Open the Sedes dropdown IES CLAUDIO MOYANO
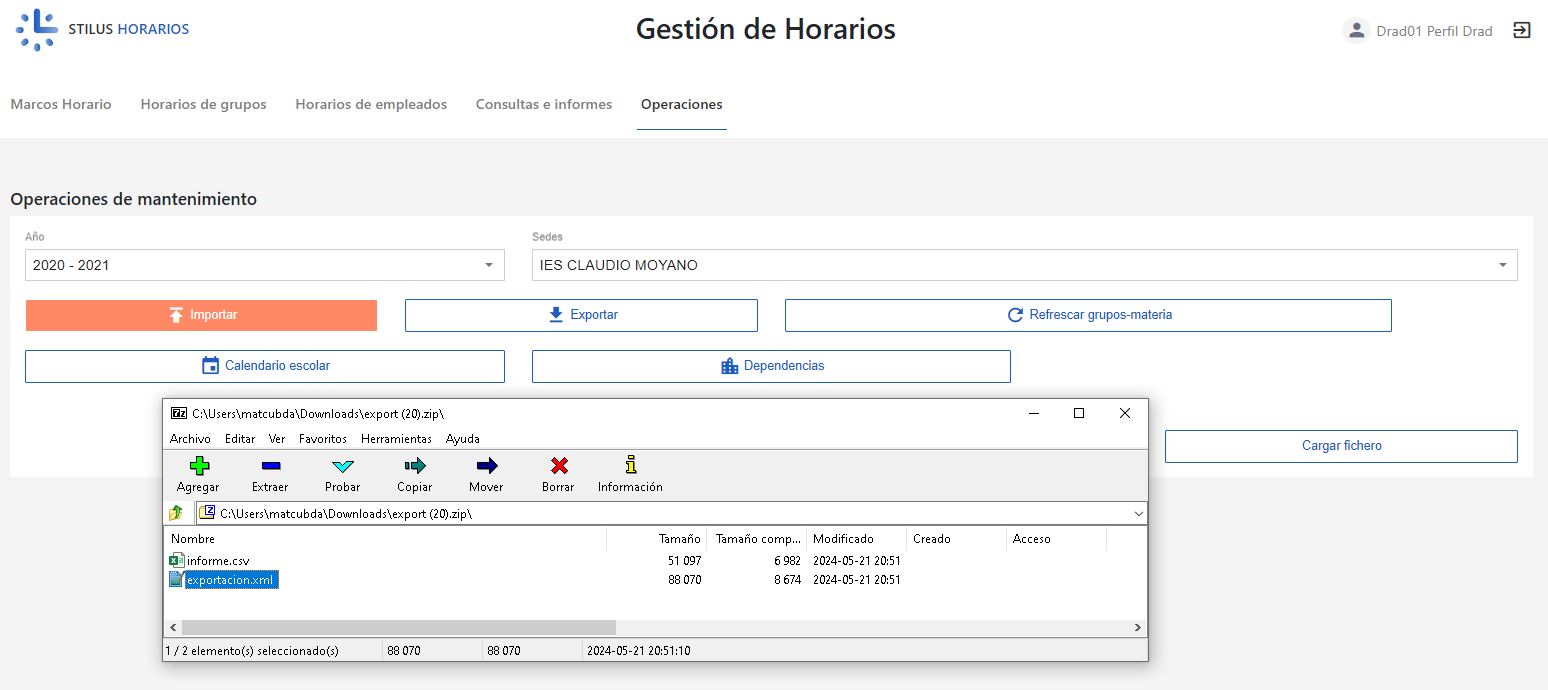This screenshot has height=690, width=1548. [x=1025, y=265]
